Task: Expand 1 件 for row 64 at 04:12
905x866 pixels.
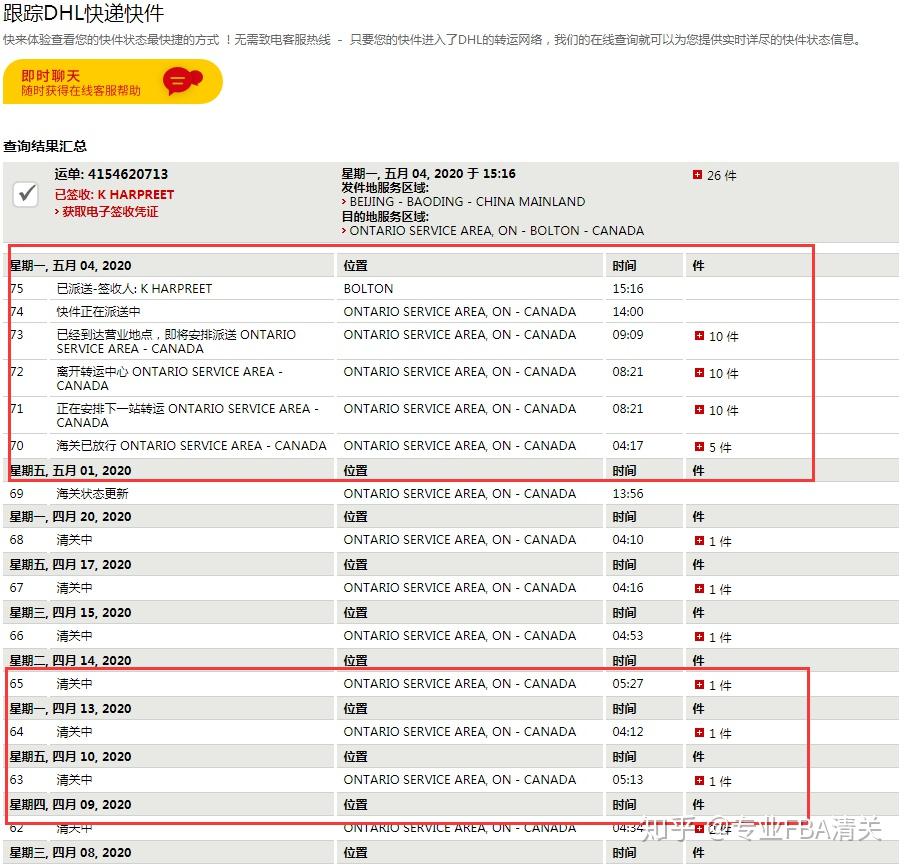Action: point(699,732)
